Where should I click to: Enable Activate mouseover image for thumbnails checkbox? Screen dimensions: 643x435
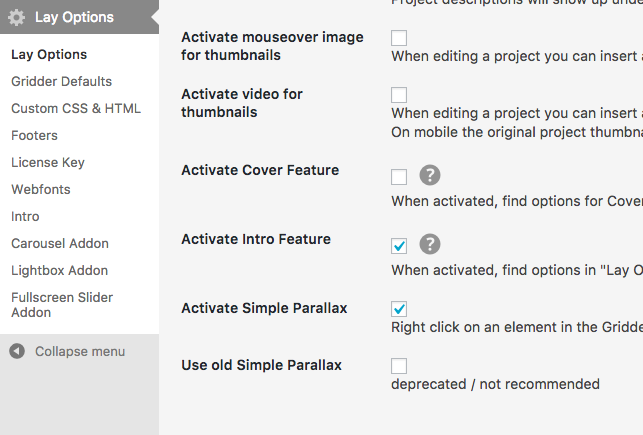coord(399,38)
